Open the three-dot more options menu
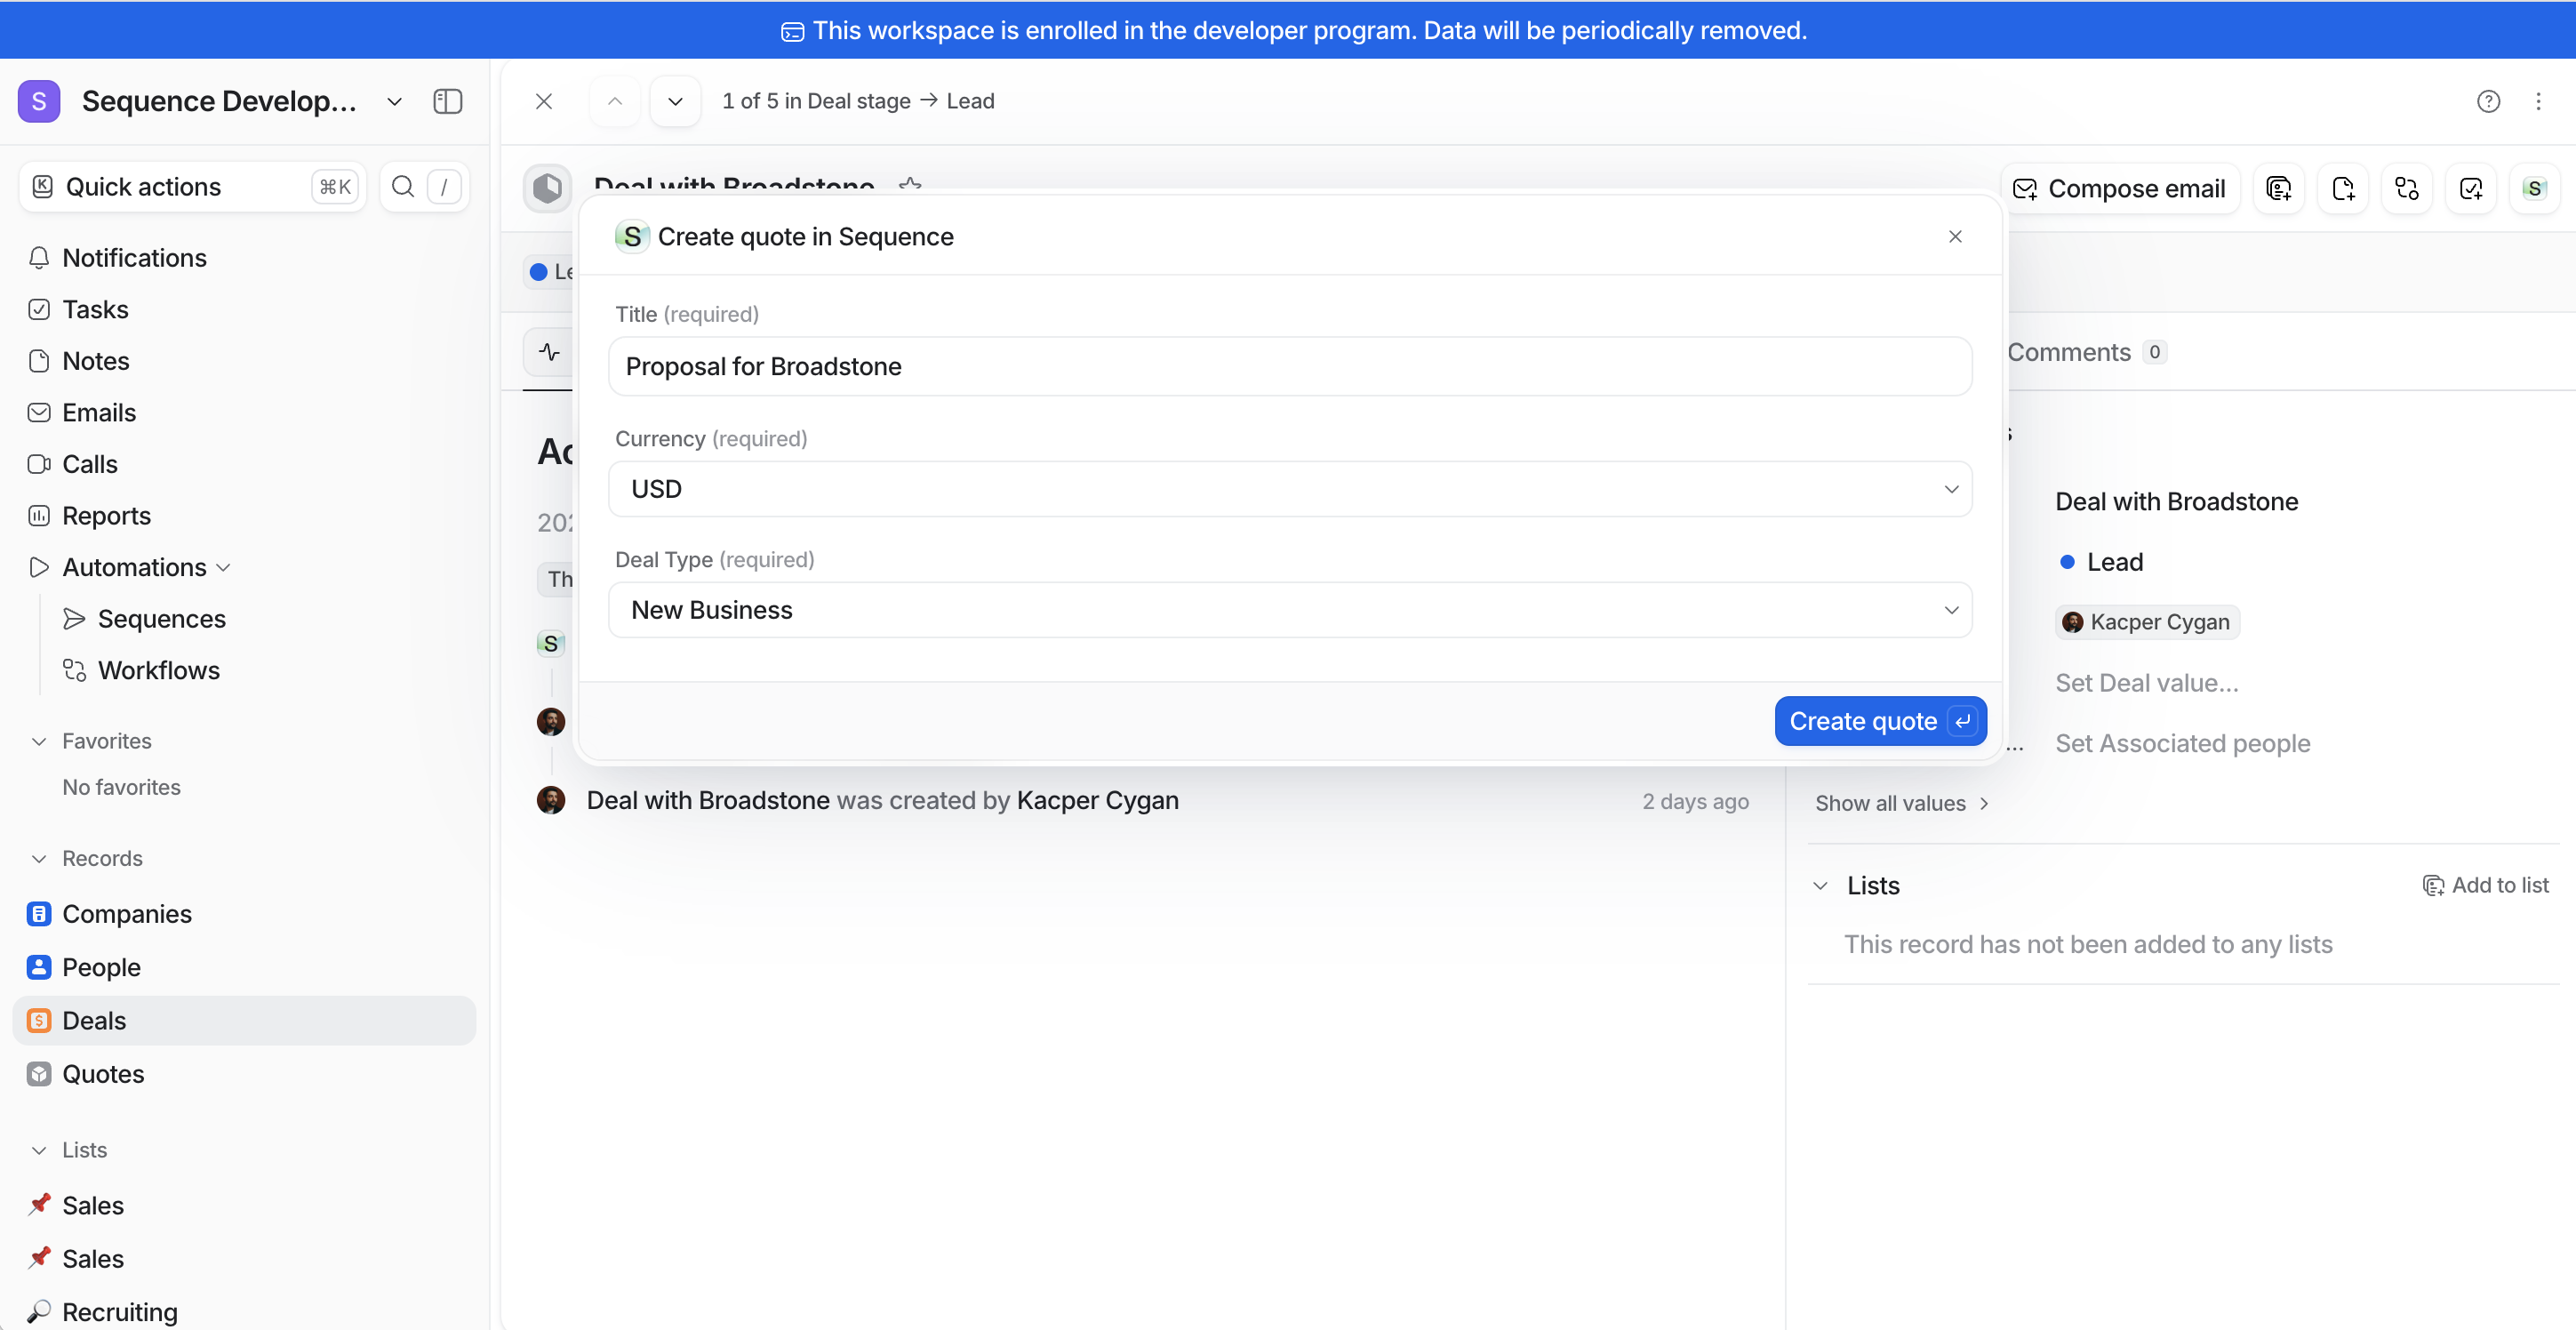The height and width of the screenshot is (1330, 2576). tap(2538, 101)
